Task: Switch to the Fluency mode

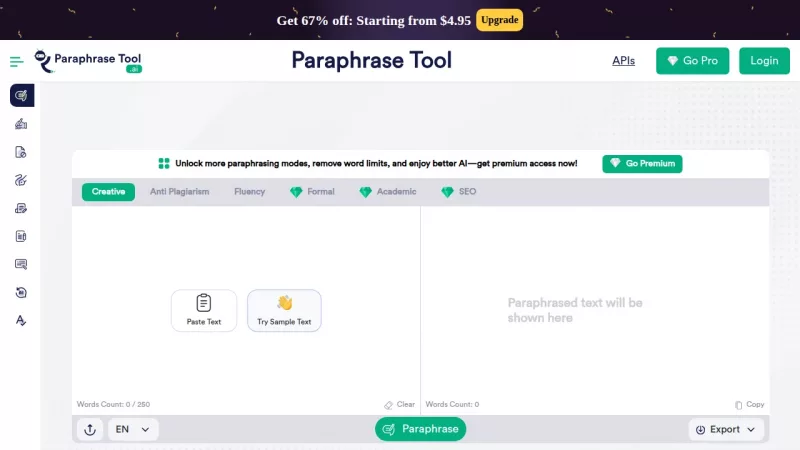Action: point(249,192)
